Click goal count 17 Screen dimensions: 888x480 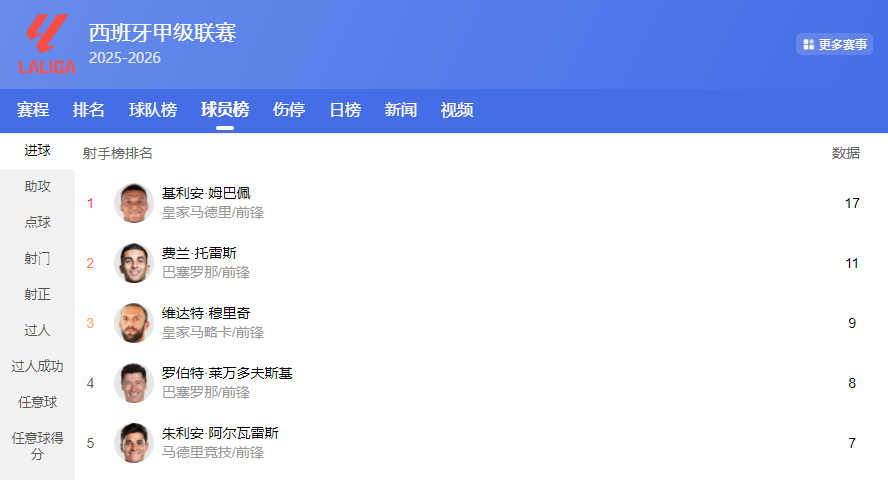pyautogui.click(x=852, y=203)
